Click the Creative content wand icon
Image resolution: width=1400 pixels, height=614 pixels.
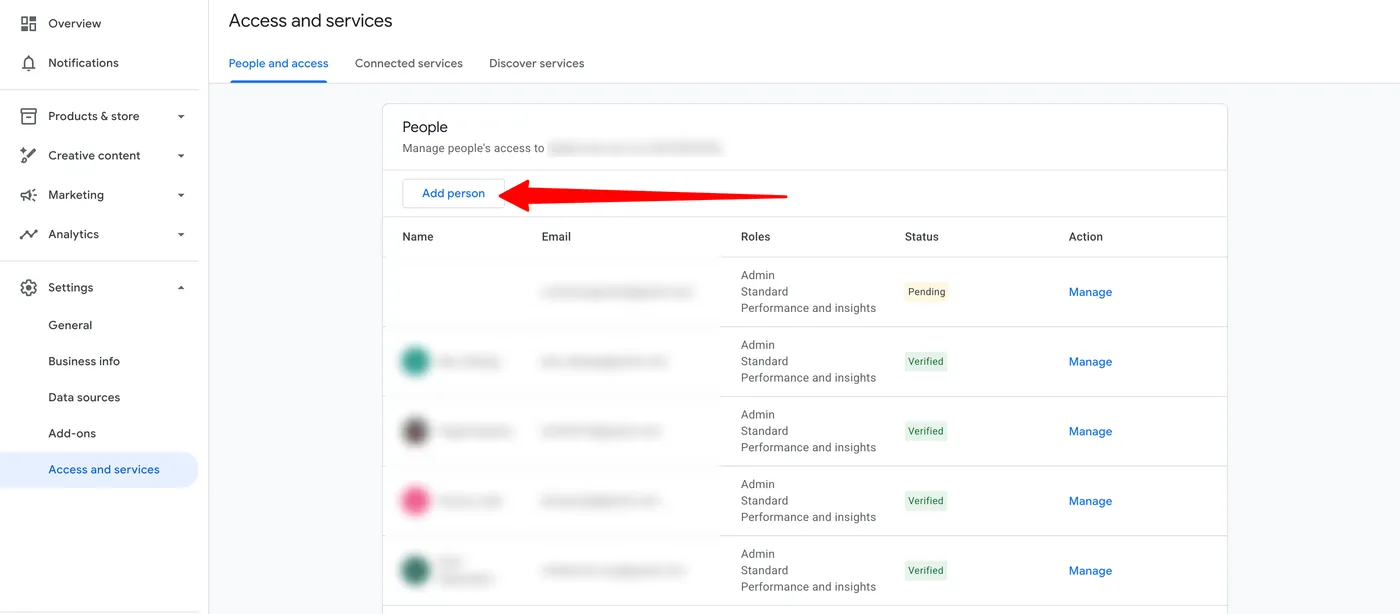coord(28,156)
